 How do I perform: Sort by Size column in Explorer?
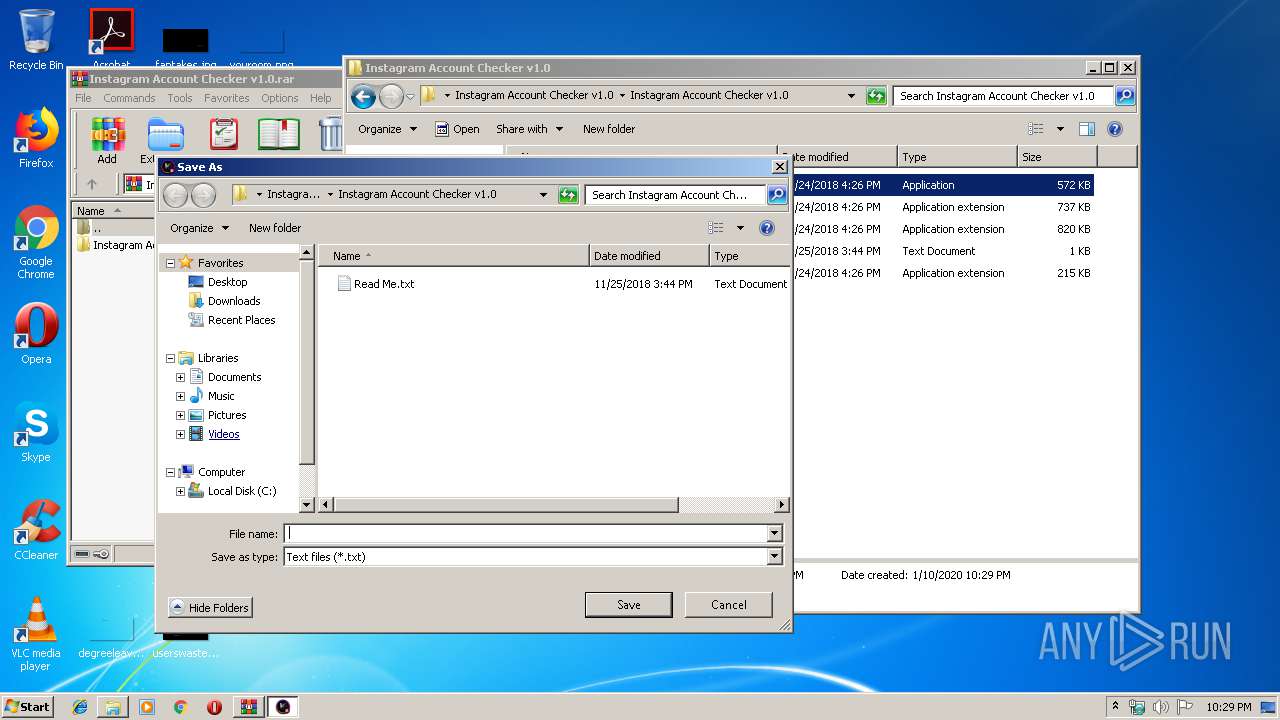click(x=1057, y=157)
